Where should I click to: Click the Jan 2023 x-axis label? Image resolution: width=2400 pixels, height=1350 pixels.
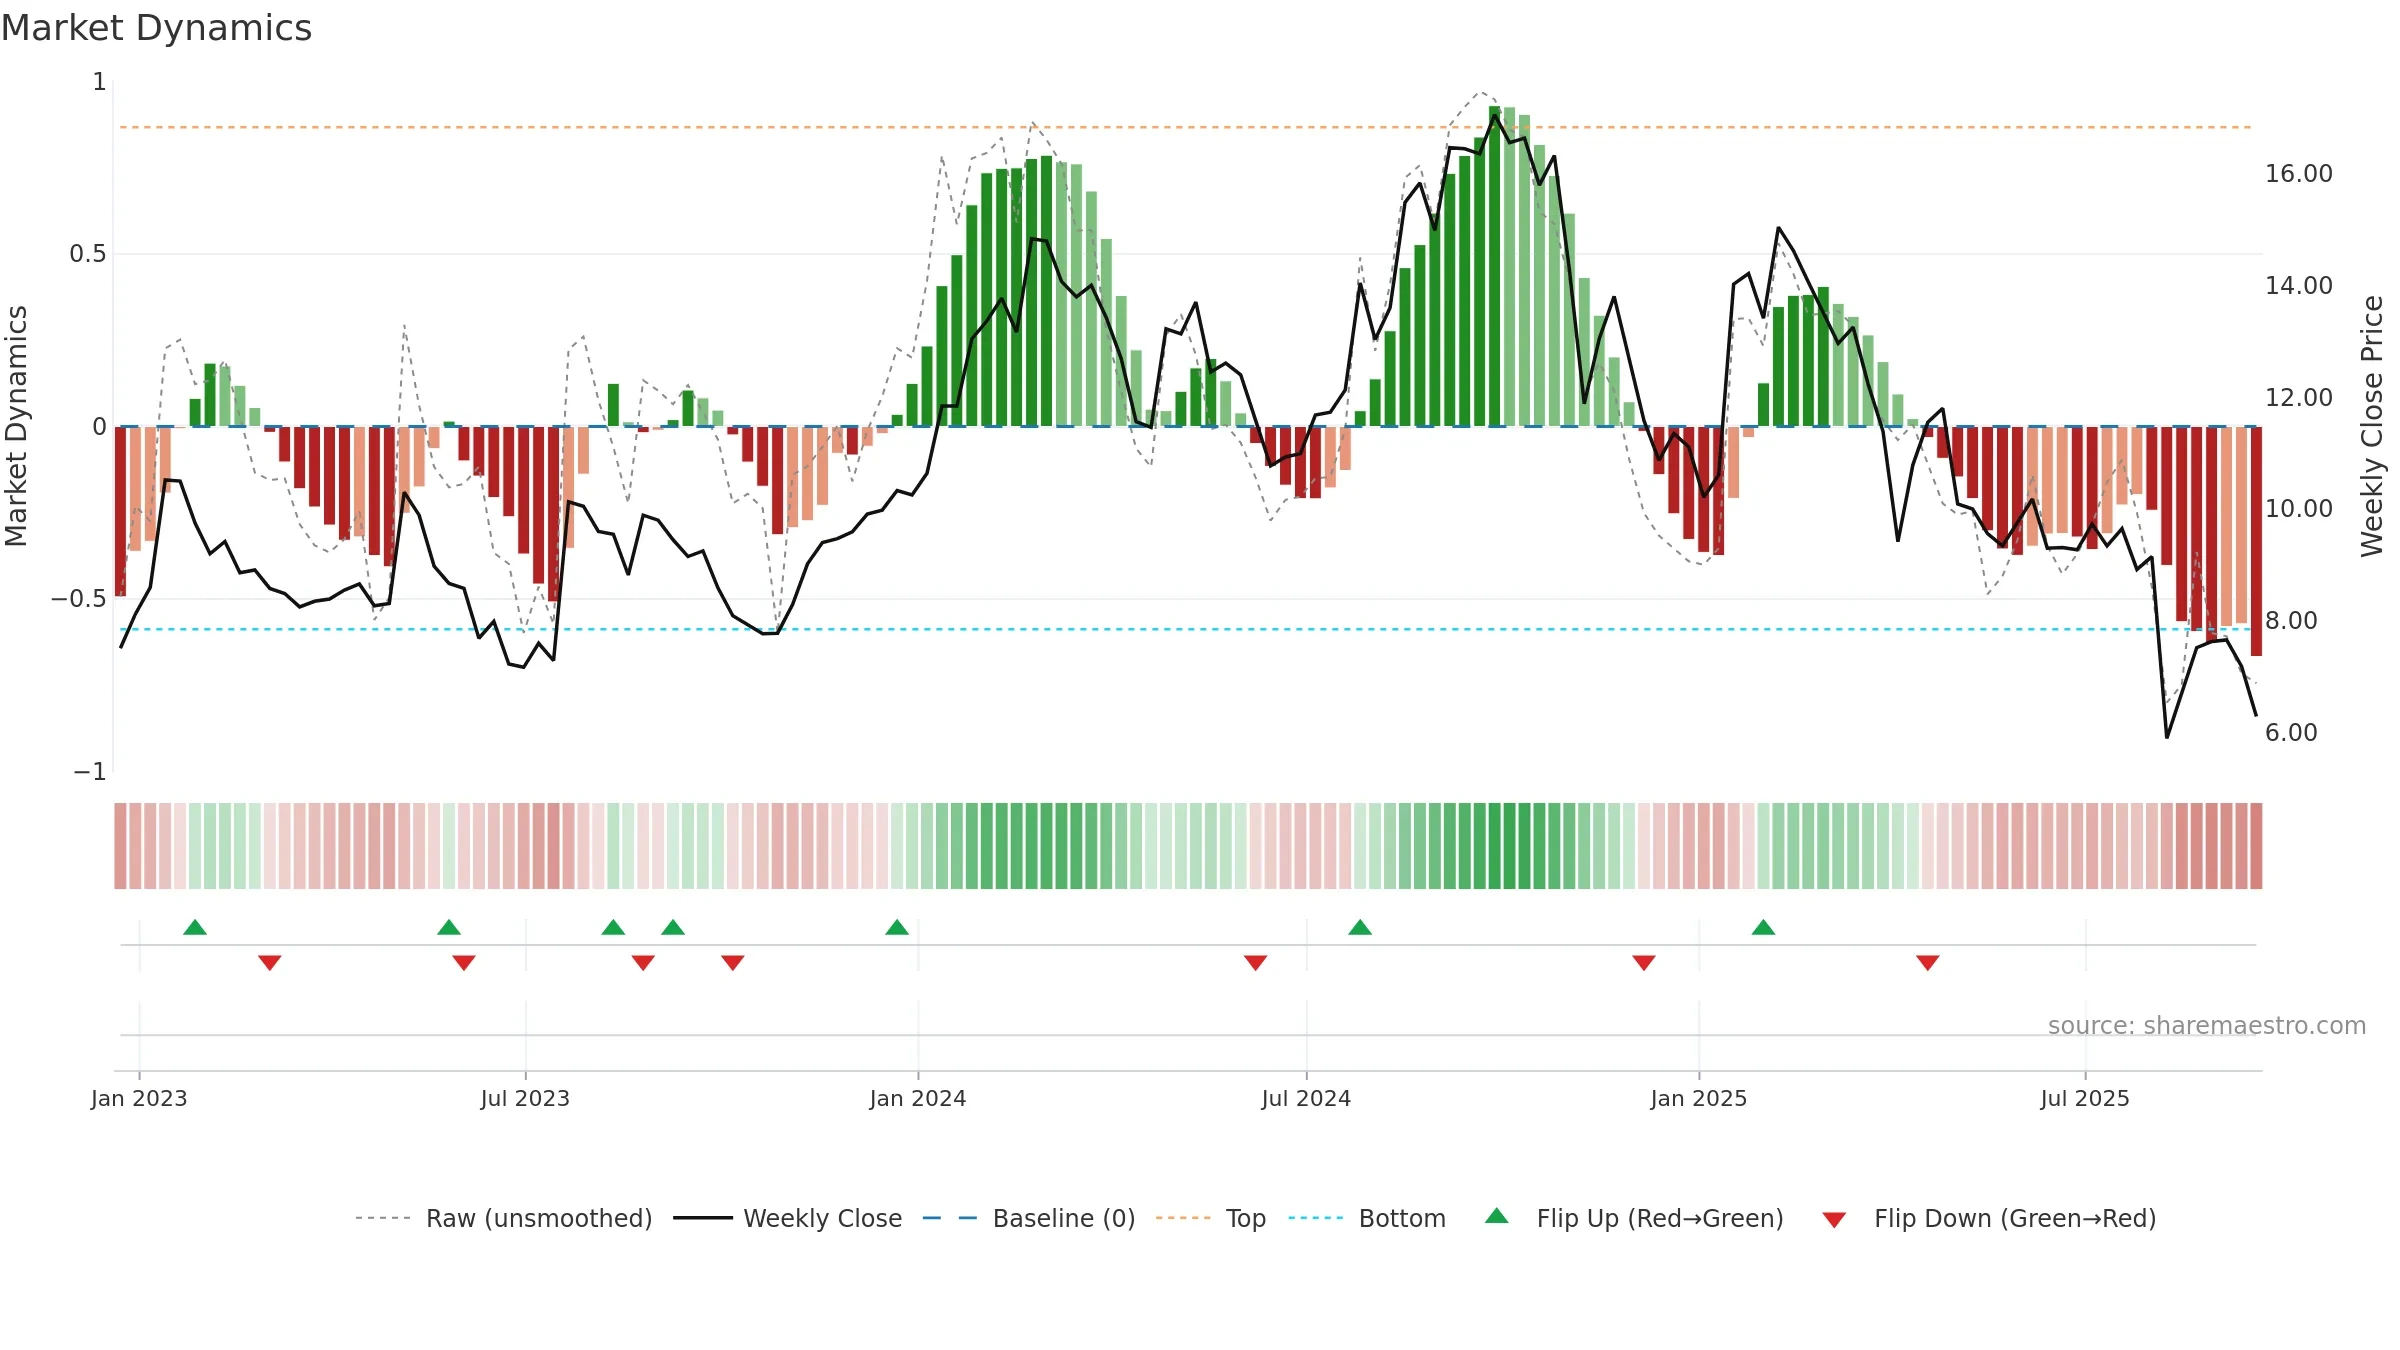139,1098
